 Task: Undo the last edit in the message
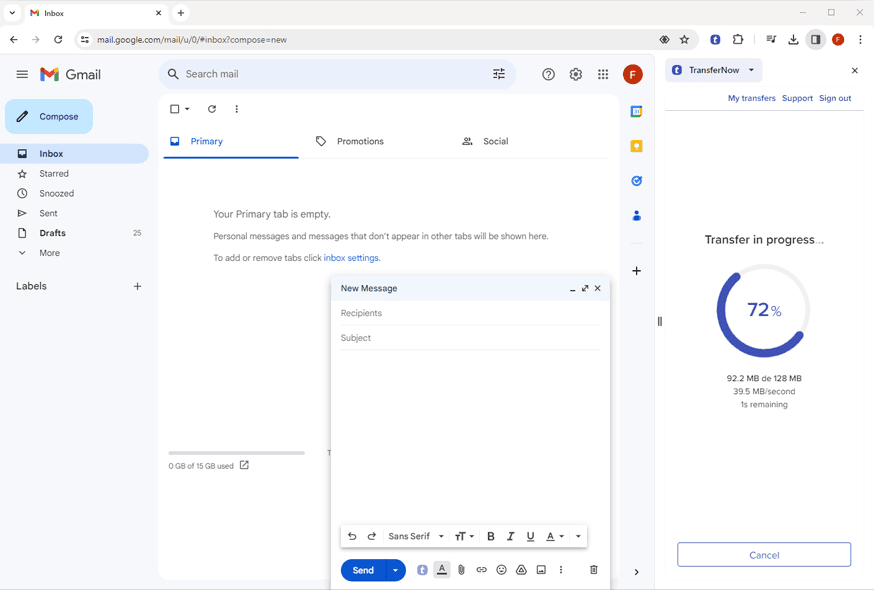pyautogui.click(x=351, y=536)
